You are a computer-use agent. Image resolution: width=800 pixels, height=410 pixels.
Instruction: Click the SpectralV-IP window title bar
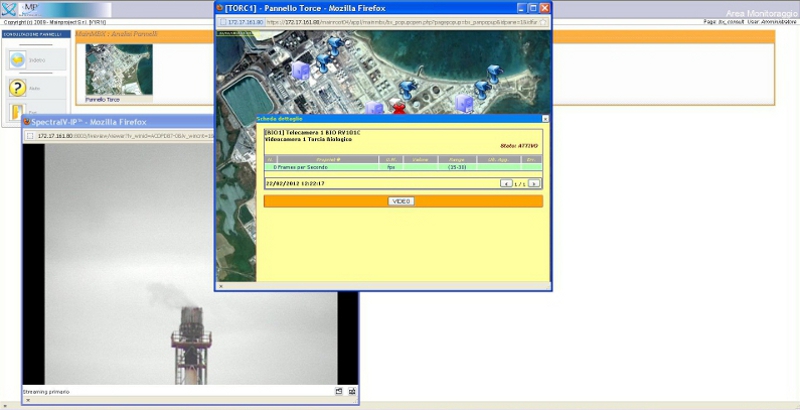click(120, 122)
